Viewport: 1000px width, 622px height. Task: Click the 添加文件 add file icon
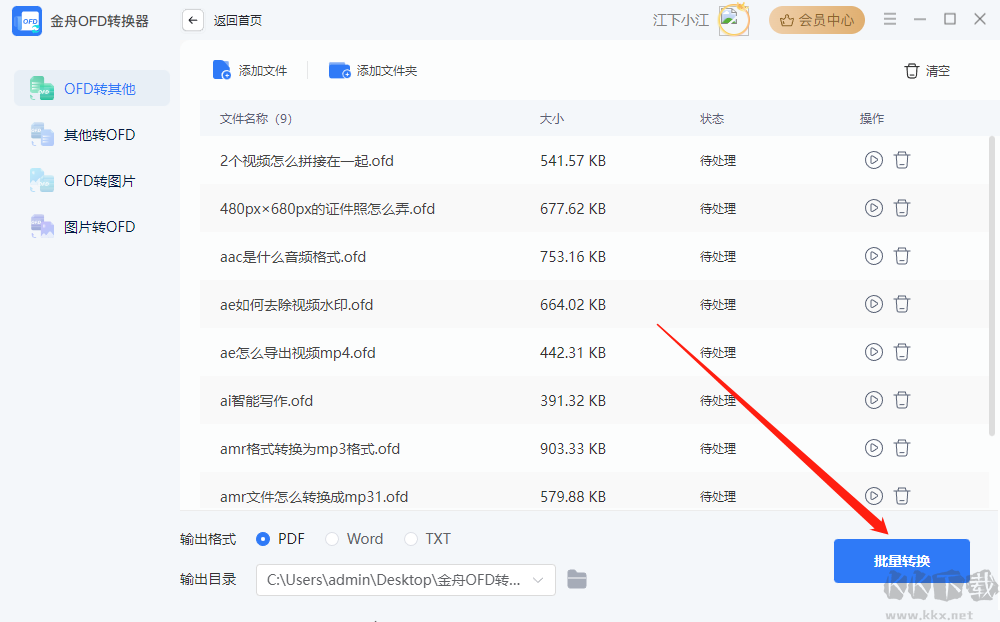[x=222, y=69]
